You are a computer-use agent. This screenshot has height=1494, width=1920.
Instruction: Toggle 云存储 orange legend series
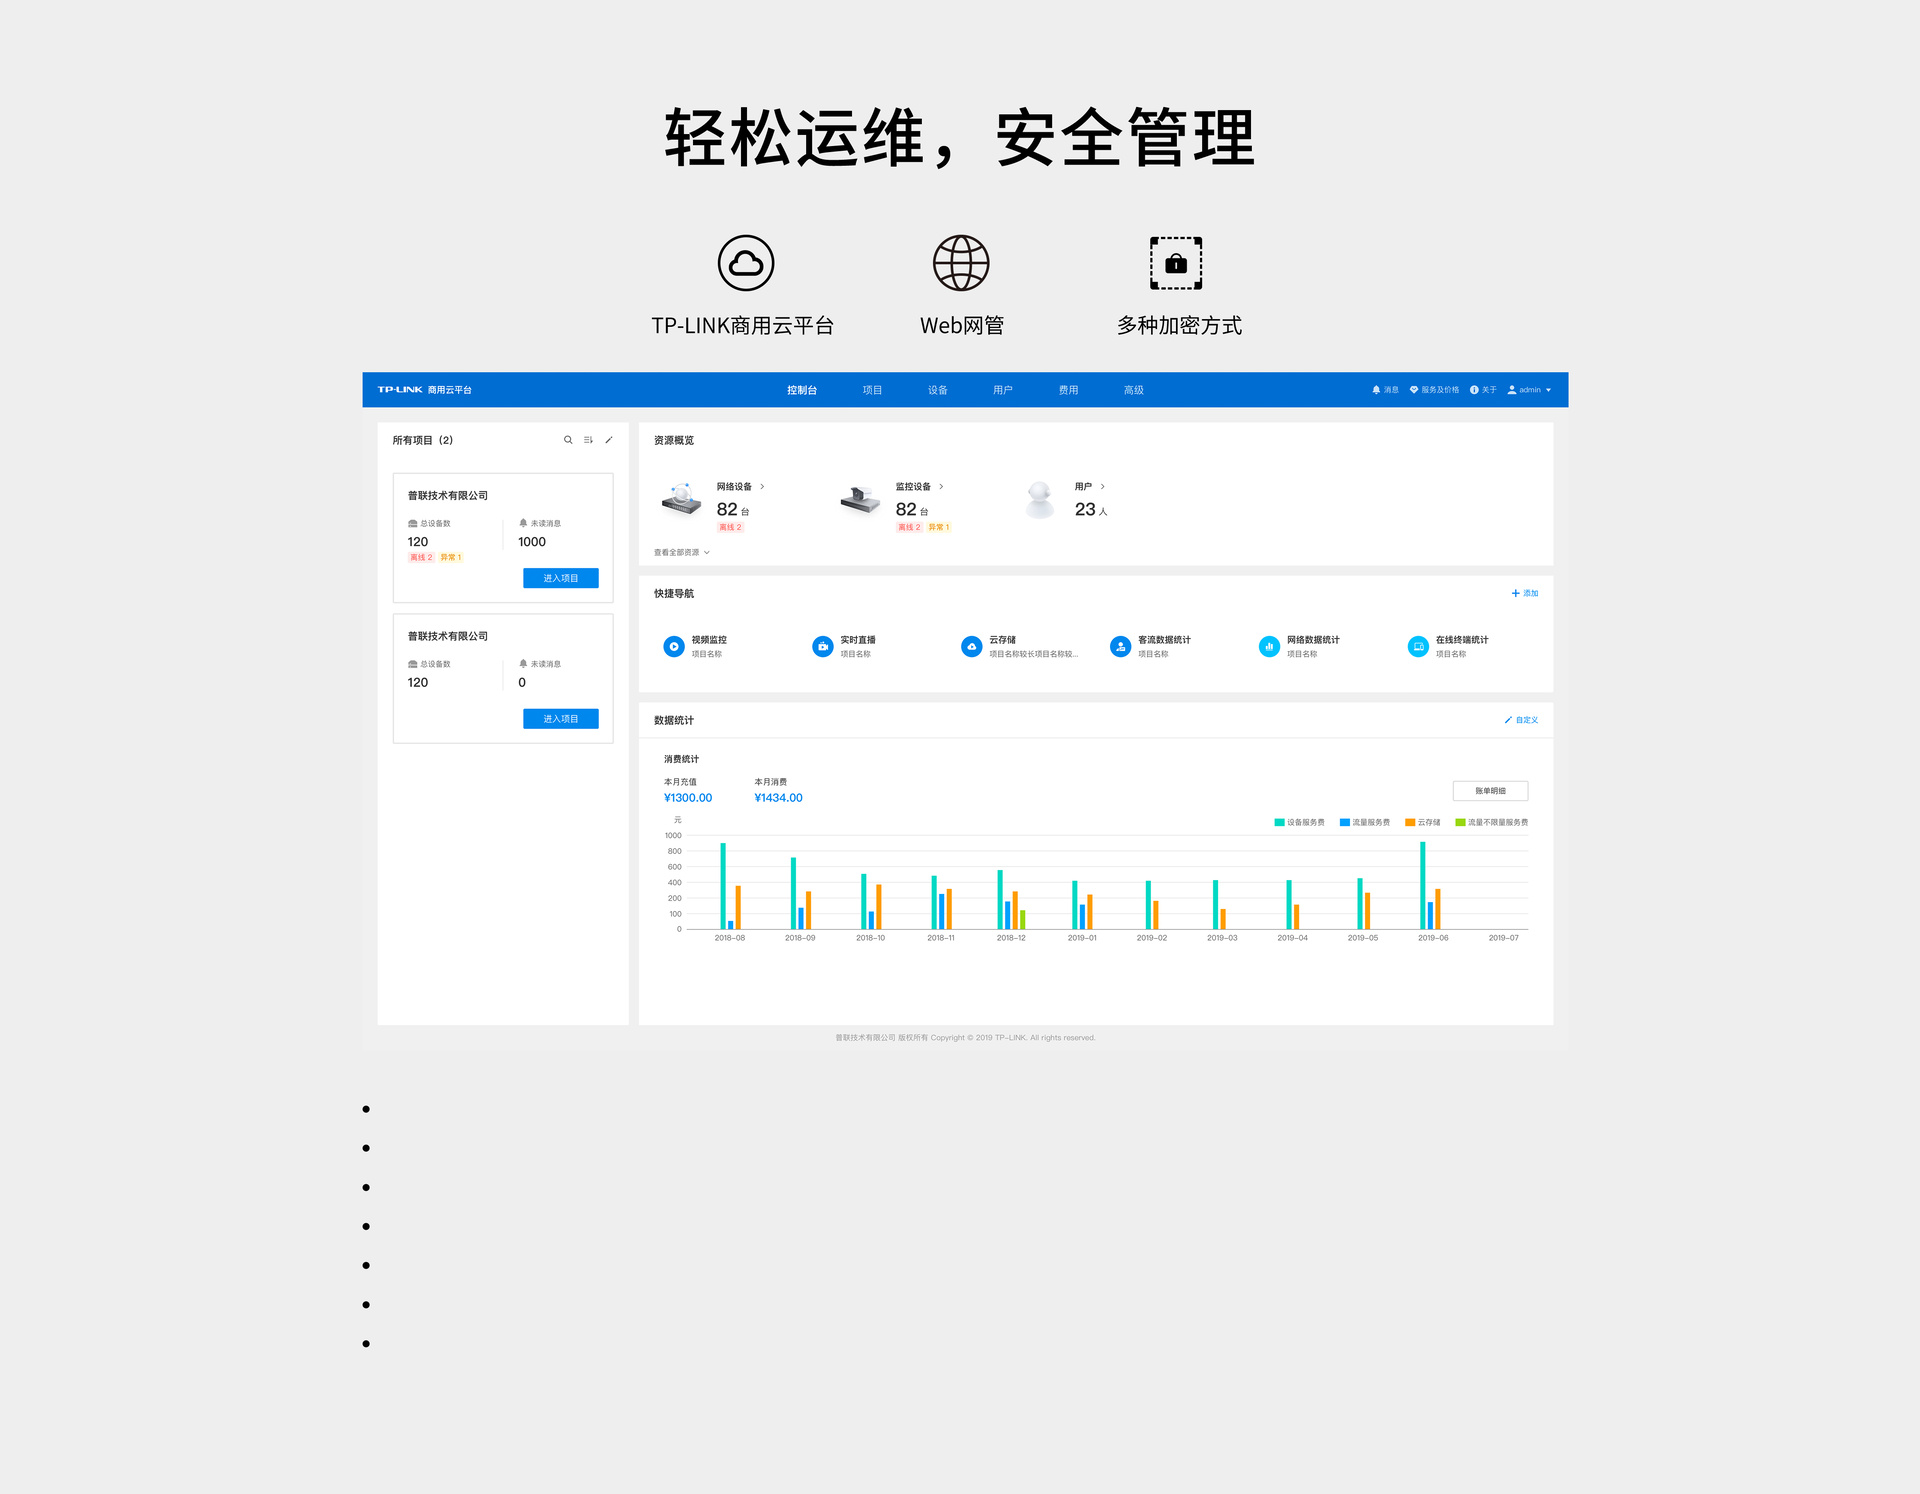click(1422, 822)
